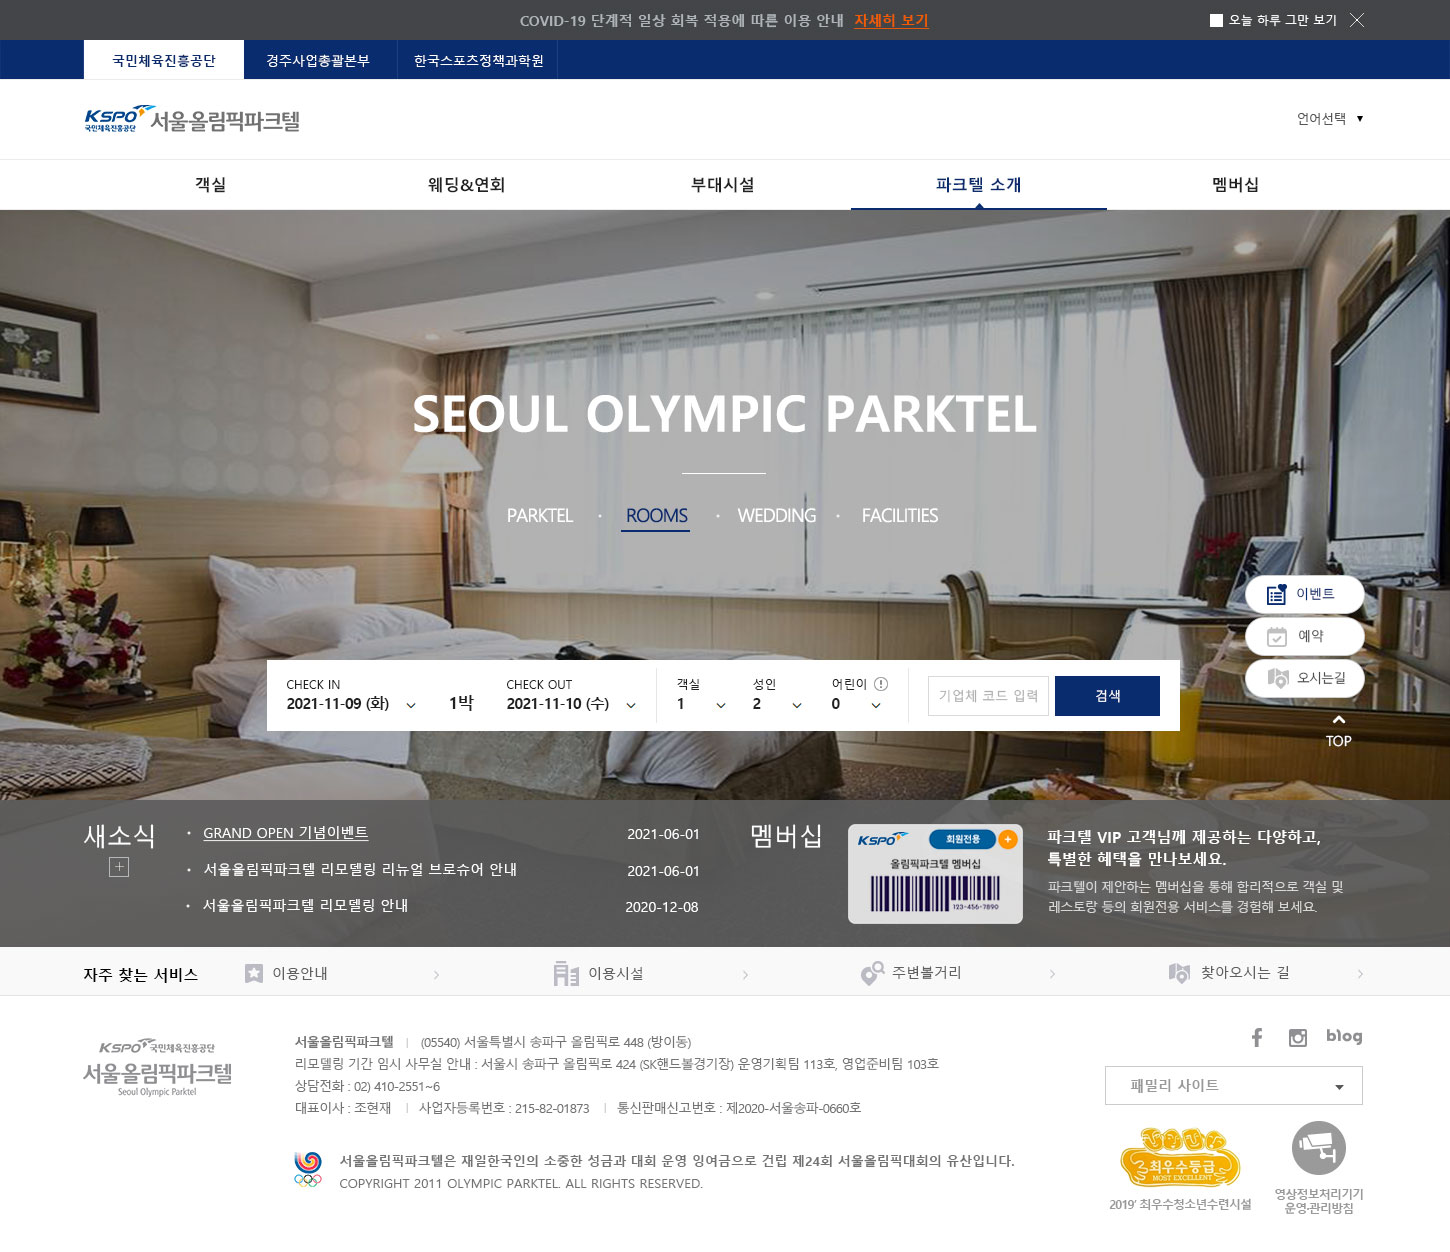Show the ROOMS hero slide
The width and height of the screenshot is (1450, 1252).
point(656,516)
